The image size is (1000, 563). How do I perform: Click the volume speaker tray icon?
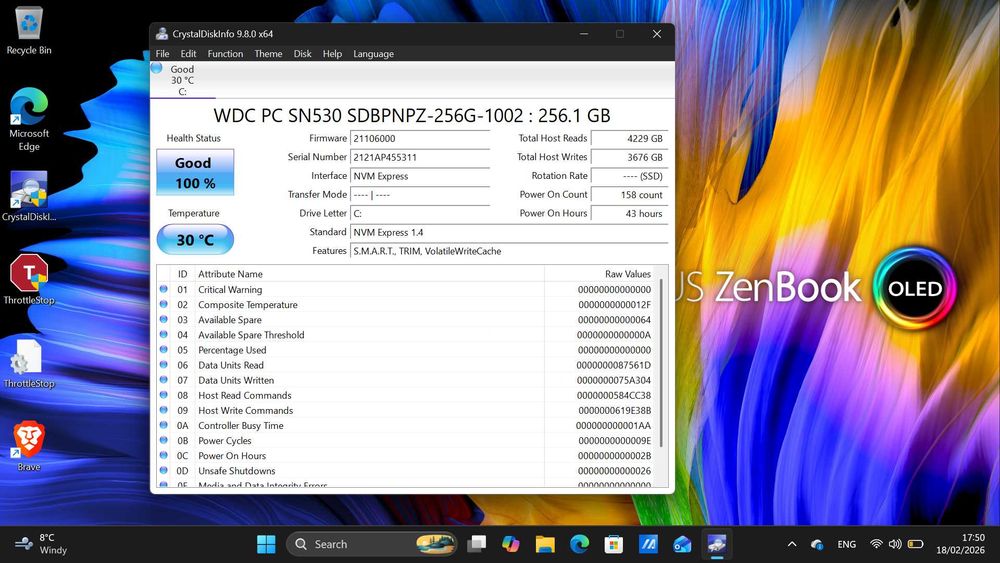(x=895, y=544)
